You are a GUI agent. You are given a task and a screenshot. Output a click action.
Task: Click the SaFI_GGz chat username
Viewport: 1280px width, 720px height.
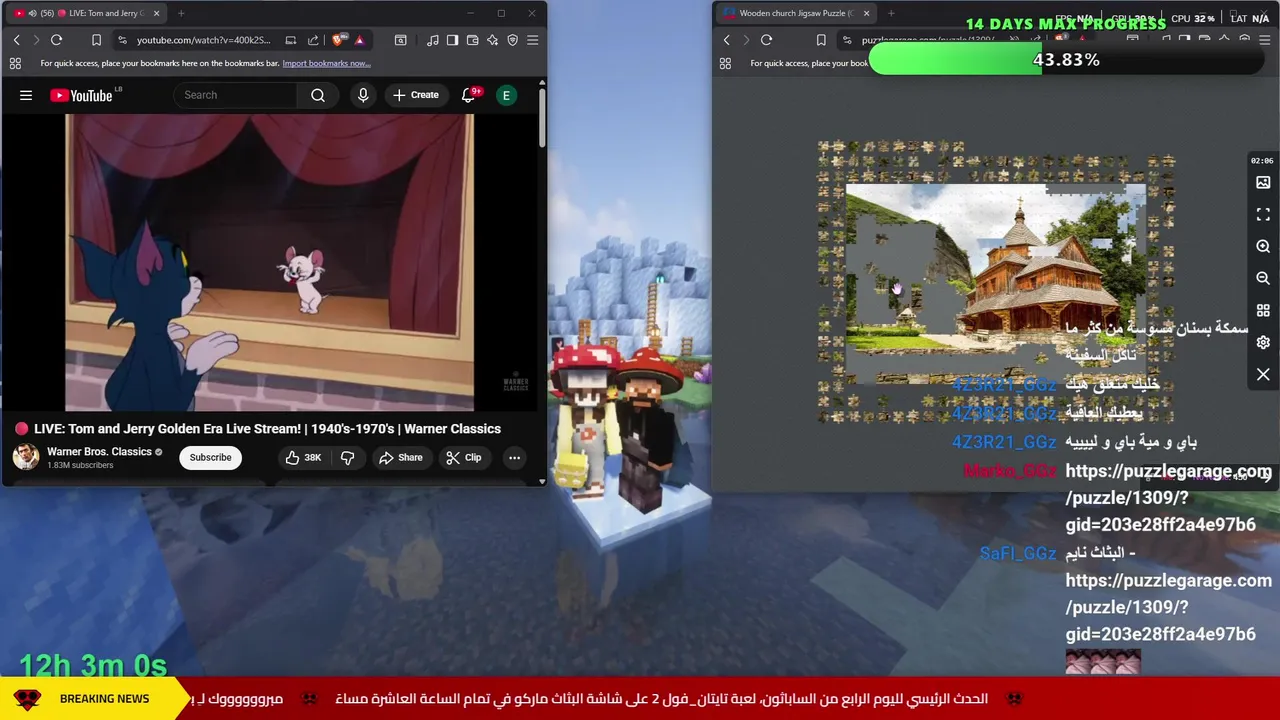[1017, 553]
